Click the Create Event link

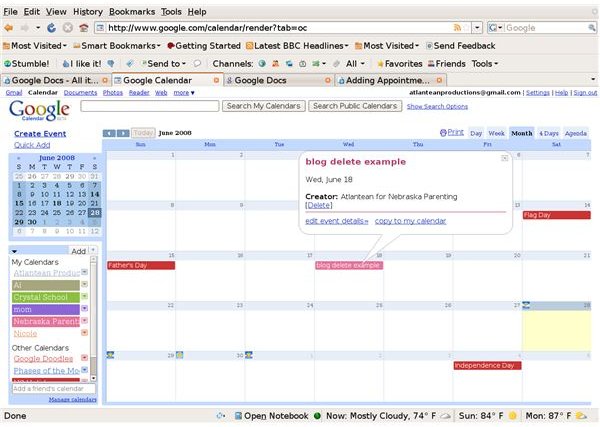click(x=40, y=134)
